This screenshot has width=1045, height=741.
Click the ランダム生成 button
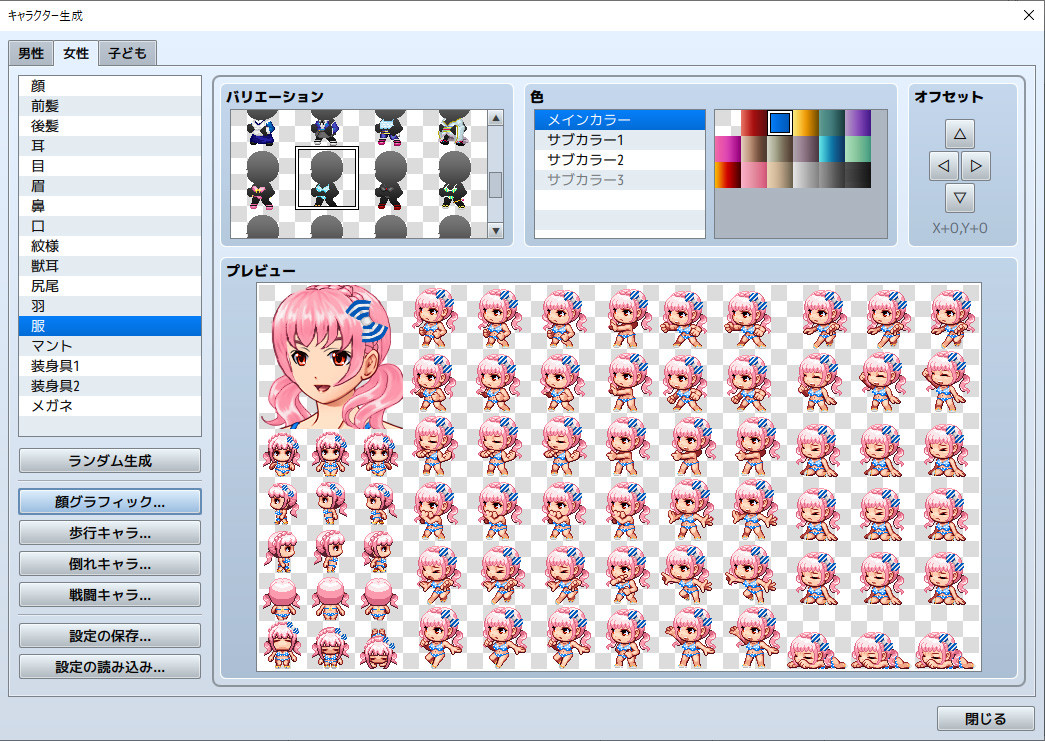[x=109, y=460]
